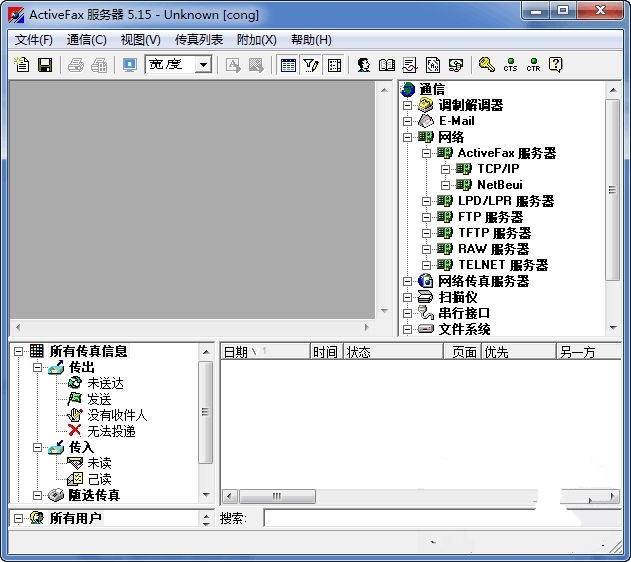Screen dimensions: 631x562
Task: Click the 串行接口 serial cable icon
Action: [x=425, y=313]
